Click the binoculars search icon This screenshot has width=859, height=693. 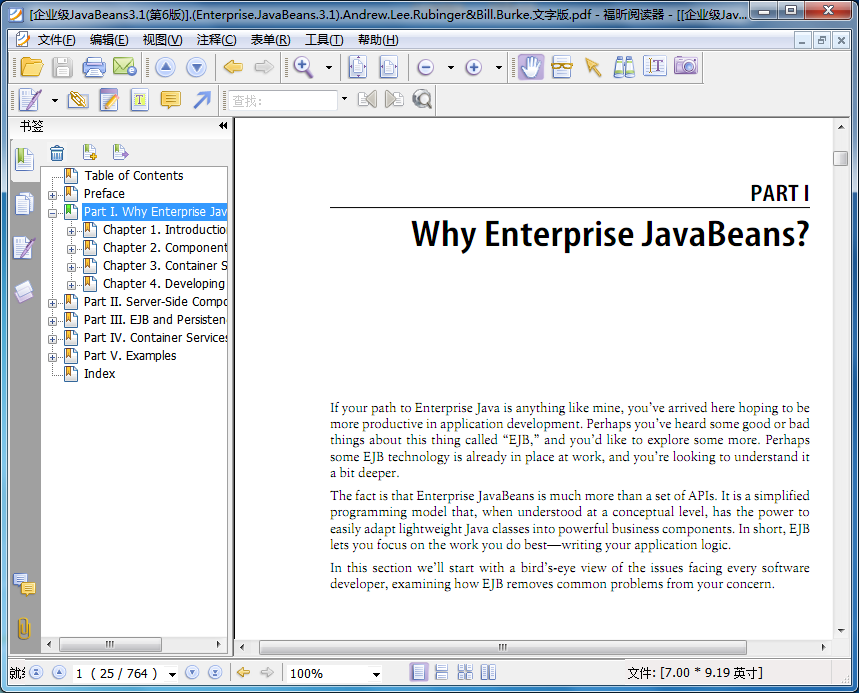tap(624, 67)
